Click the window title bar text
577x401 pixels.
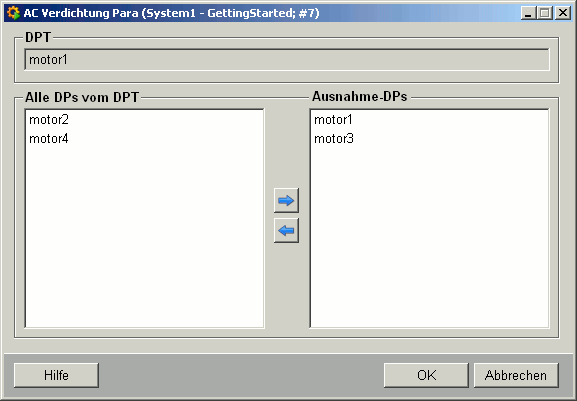point(171,13)
